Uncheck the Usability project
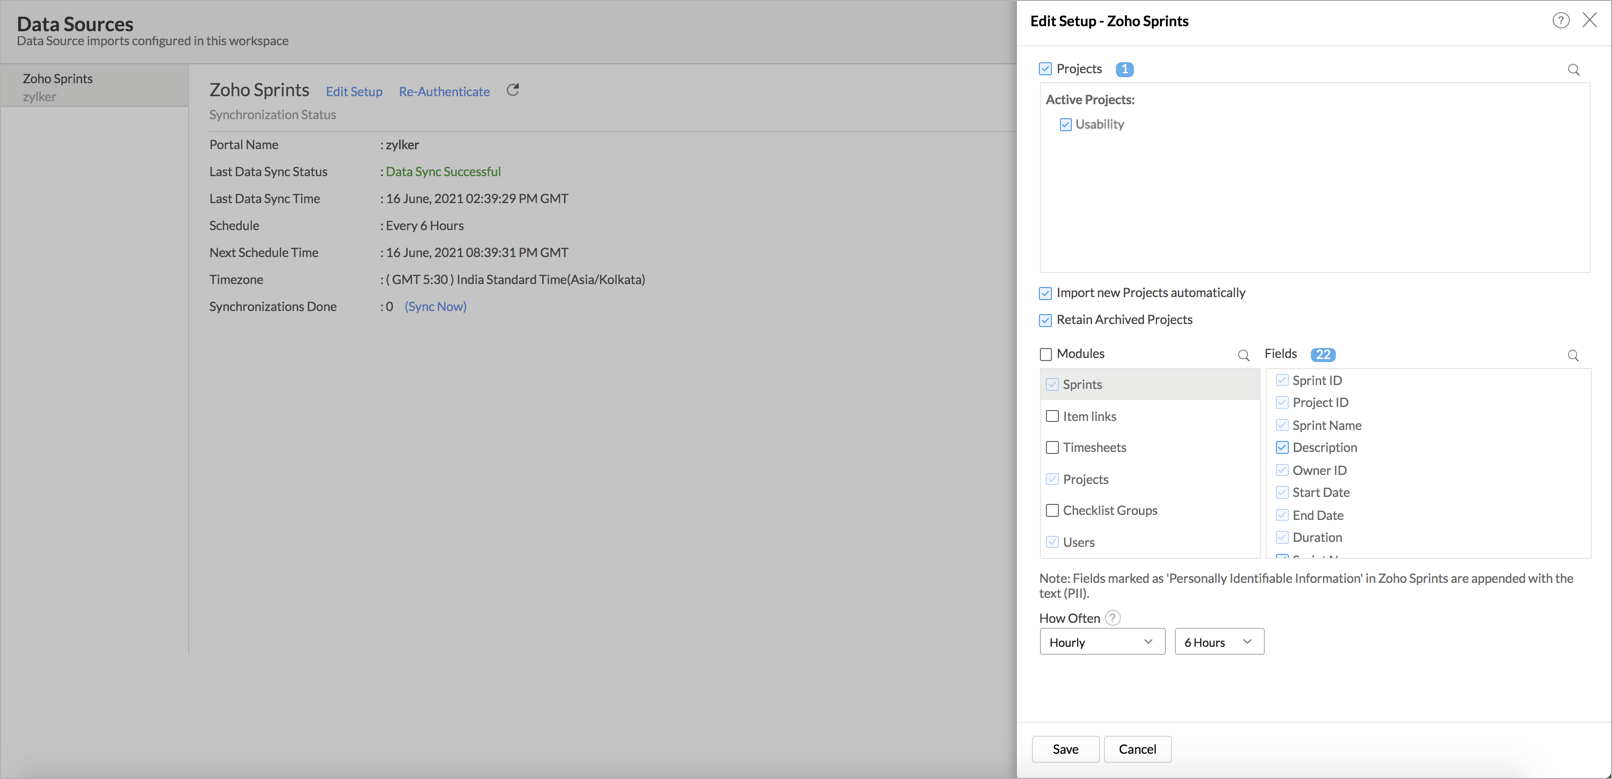Image resolution: width=1612 pixels, height=779 pixels. click(x=1065, y=125)
